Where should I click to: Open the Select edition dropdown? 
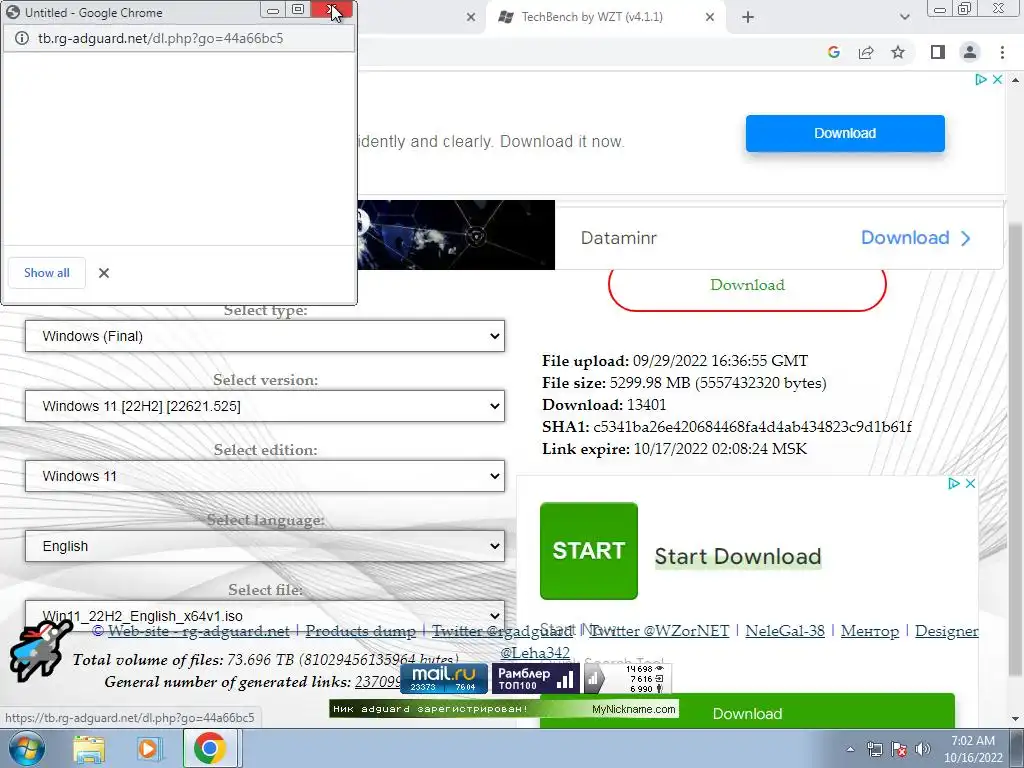[264, 476]
